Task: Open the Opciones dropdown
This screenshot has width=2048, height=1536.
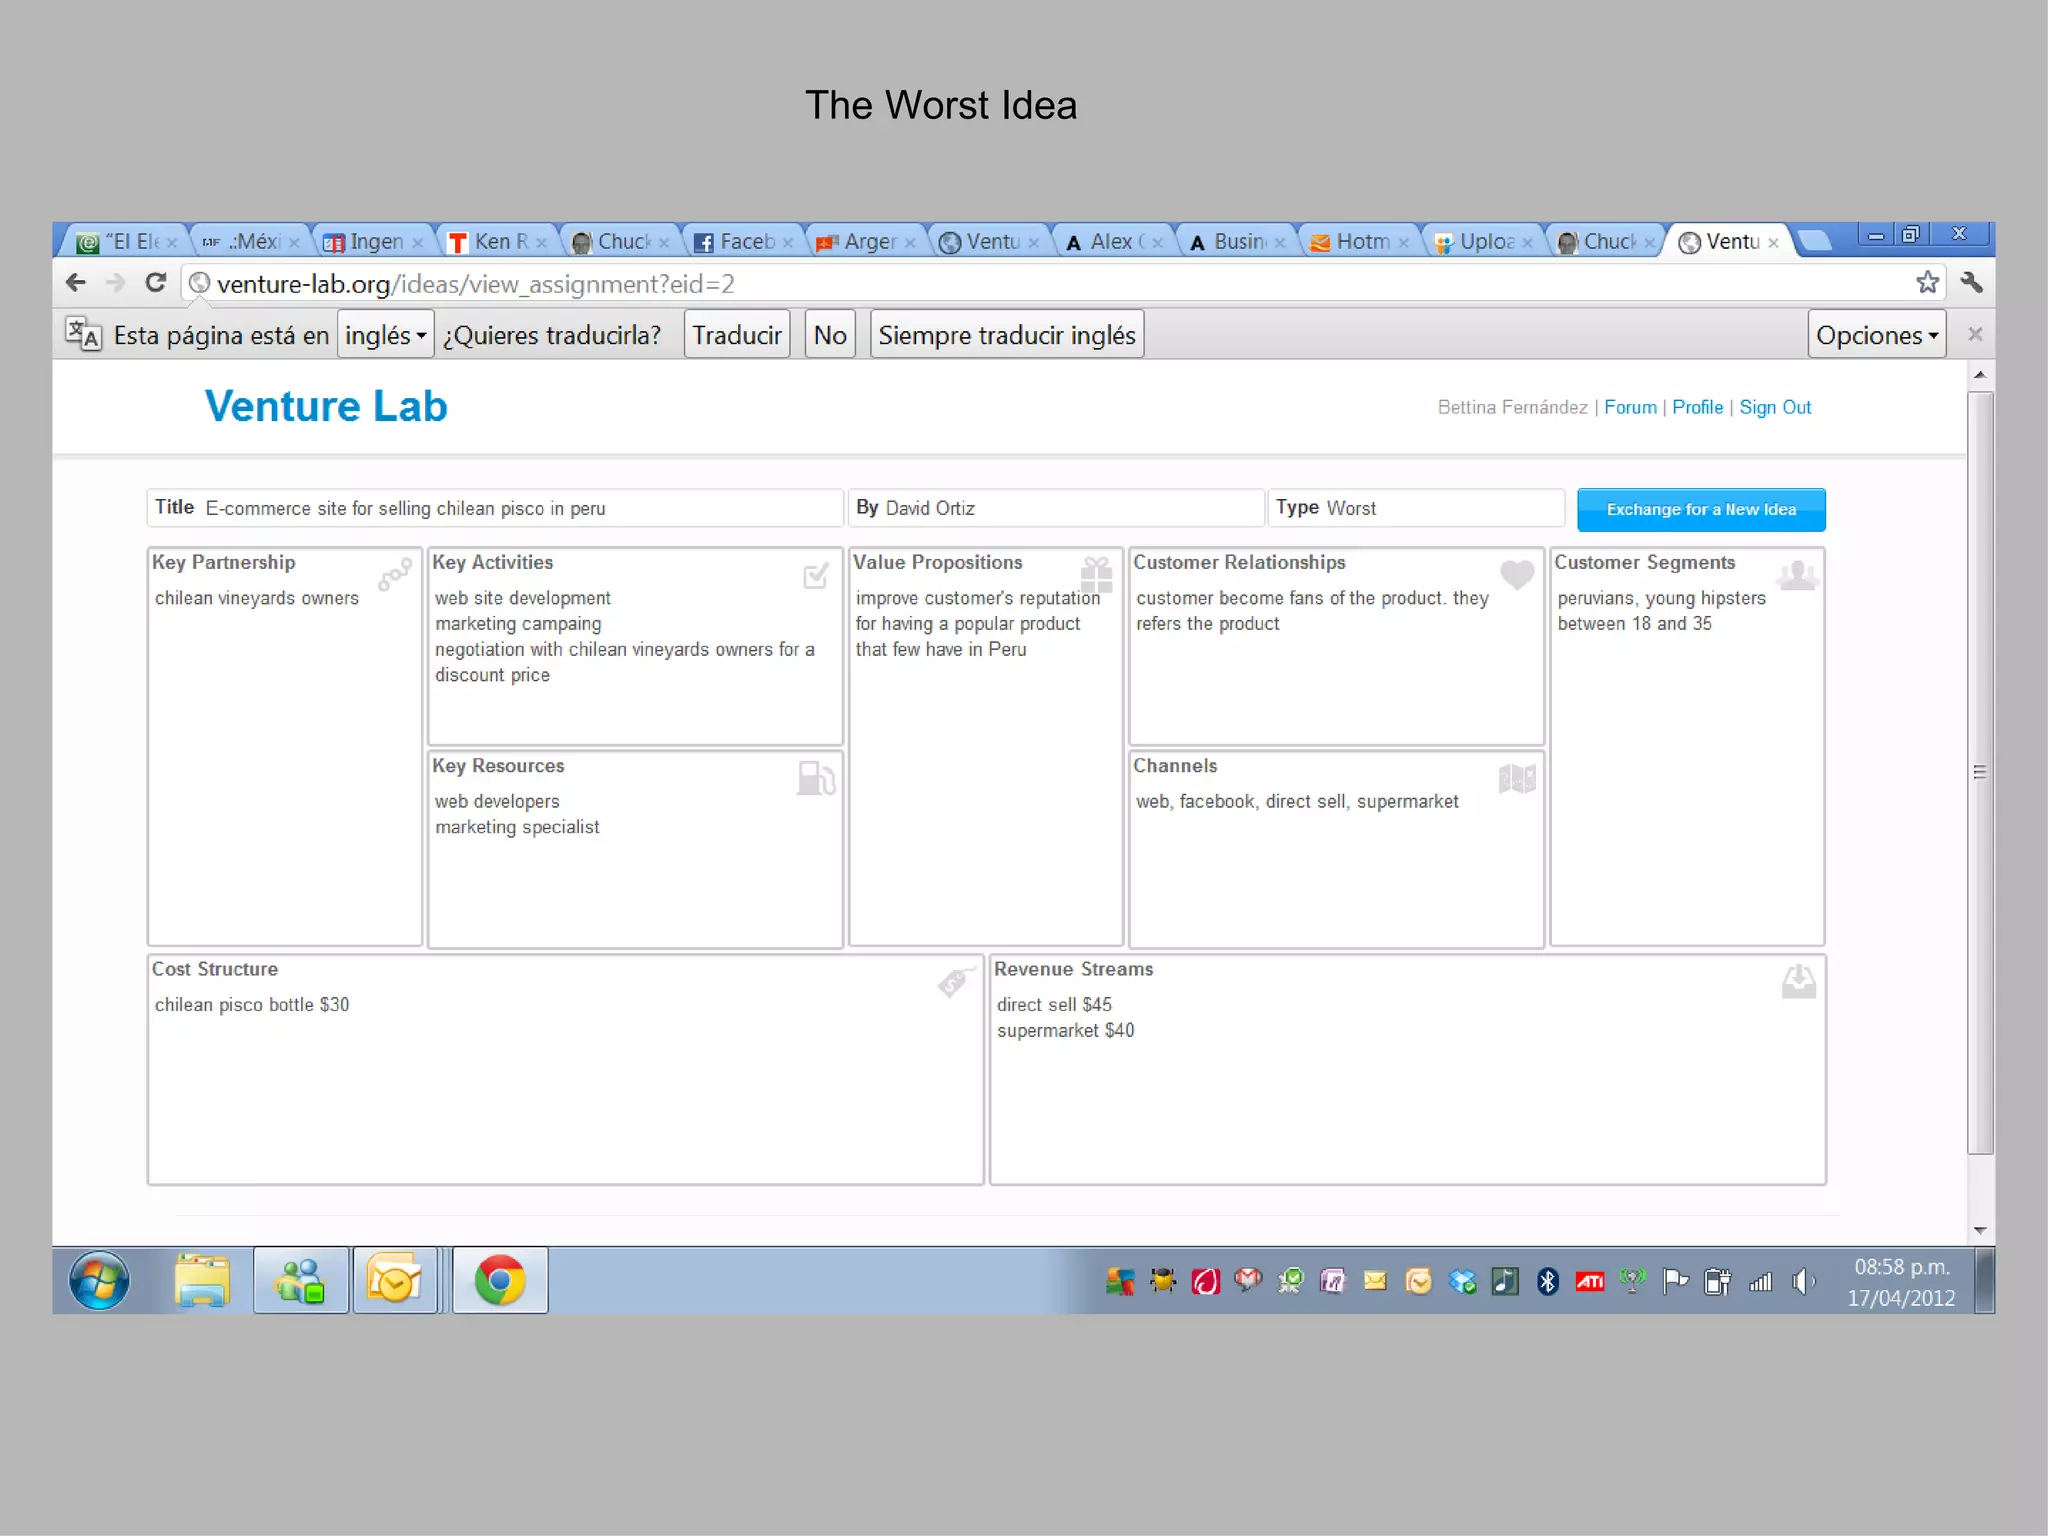Action: coord(1876,335)
